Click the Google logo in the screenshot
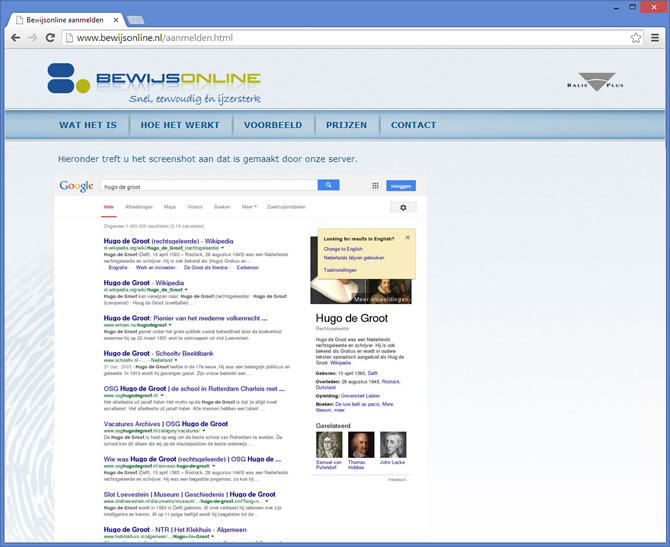 [x=76, y=186]
